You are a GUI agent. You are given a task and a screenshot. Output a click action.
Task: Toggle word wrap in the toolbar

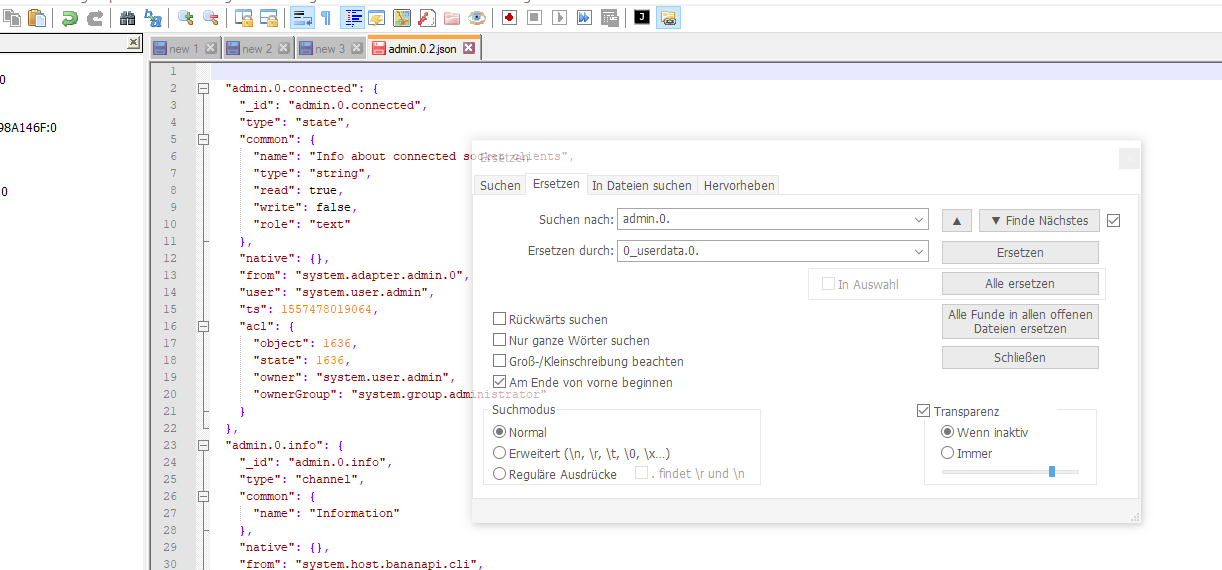[x=302, y=18]
